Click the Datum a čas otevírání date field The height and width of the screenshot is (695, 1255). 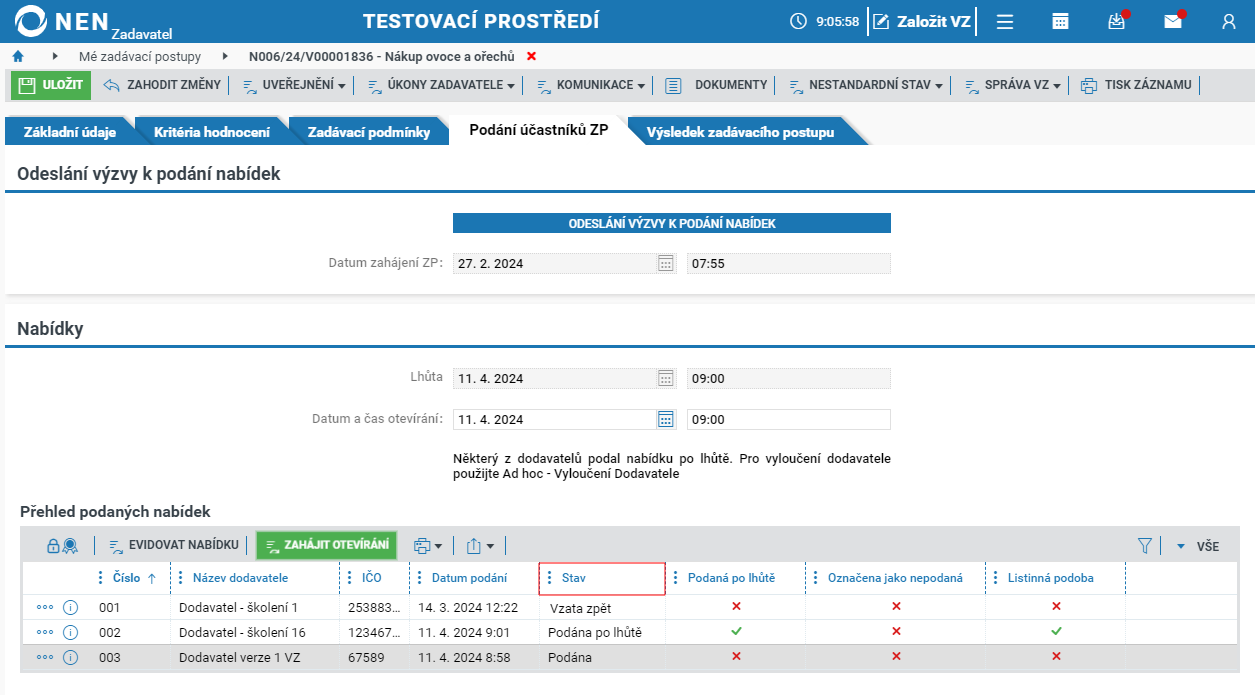pyautogui.click(x=554, y=419)
